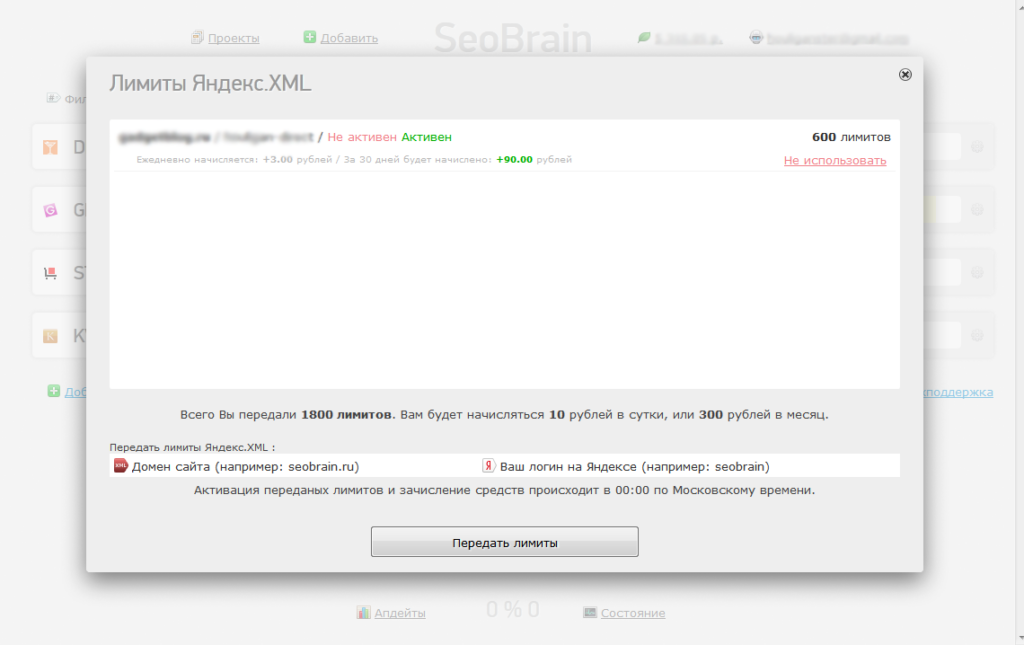Click the "0 % 0" indicator at the bottom
Viewport: 1024px width, 645px height.
coord(513,610)
